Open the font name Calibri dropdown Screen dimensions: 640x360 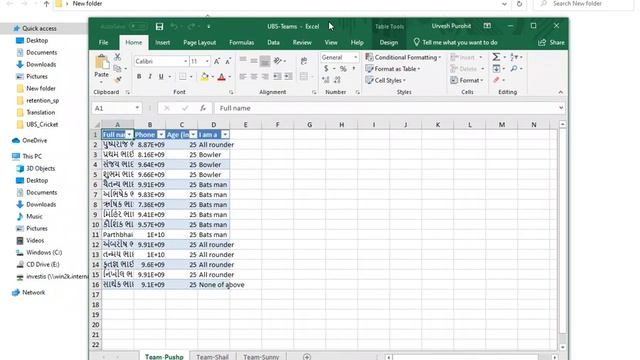click(186, 61)
